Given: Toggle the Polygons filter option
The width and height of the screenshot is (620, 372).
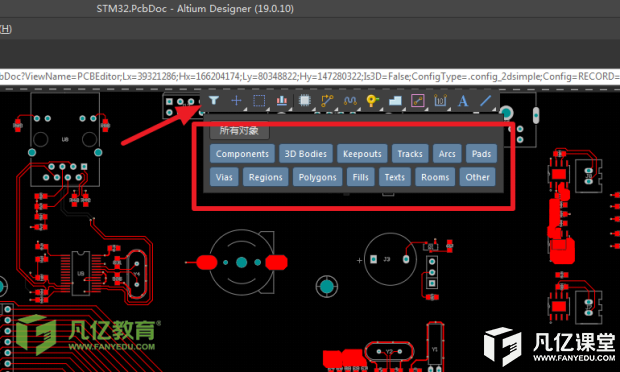Looking at the screenshot, I should 318,177.
